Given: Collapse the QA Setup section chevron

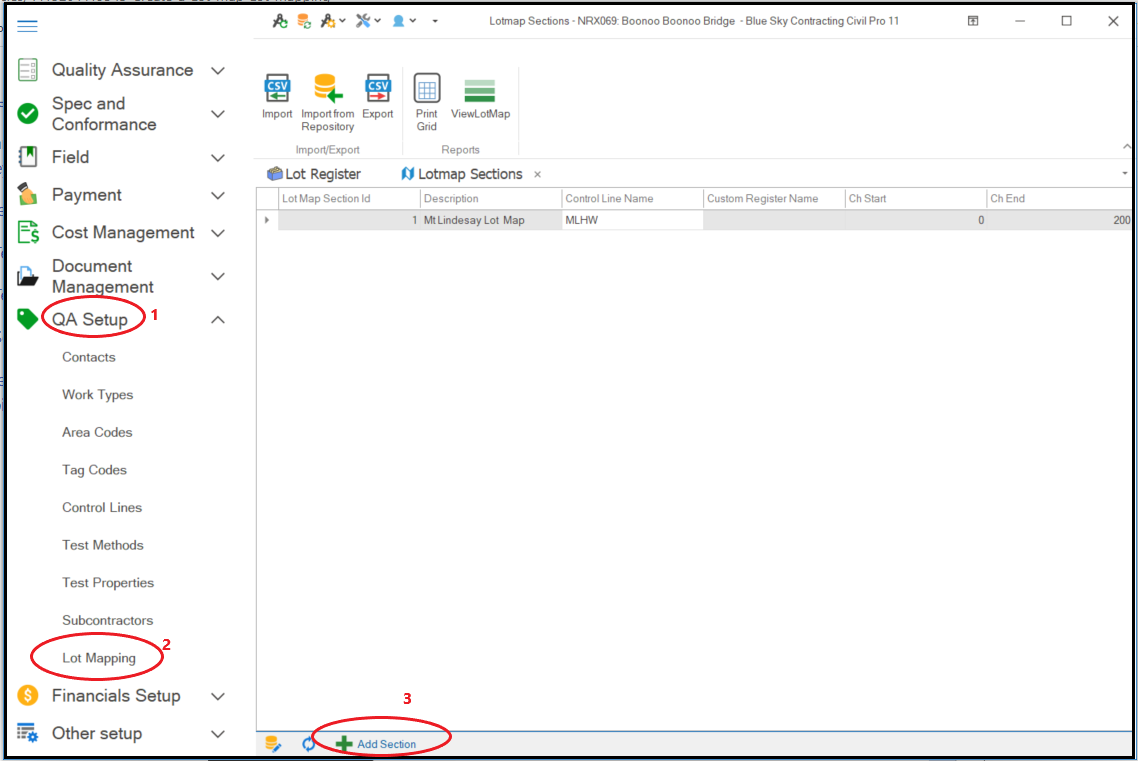Looking at the screenshot, I should (218, 319).
